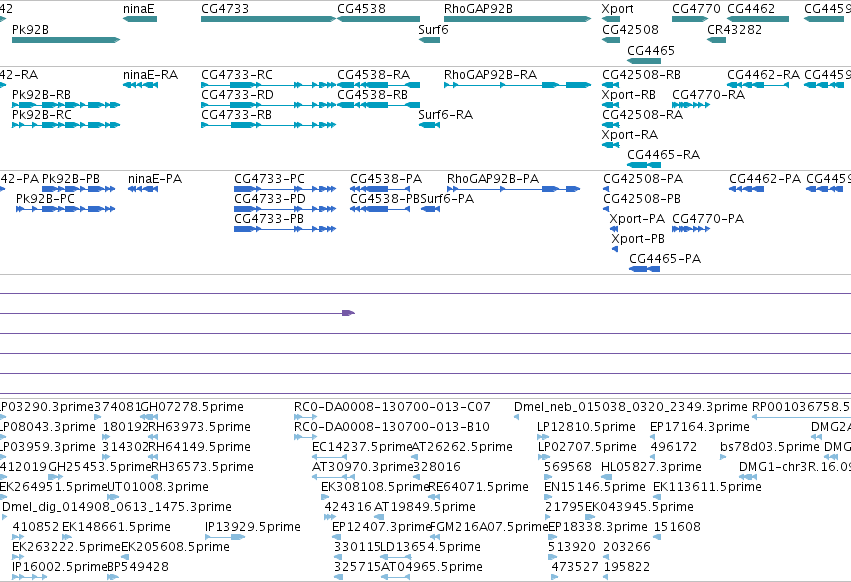Click the CG4465 gene label
This screenshot has width=851, height=582.
(x=651, y=50)
